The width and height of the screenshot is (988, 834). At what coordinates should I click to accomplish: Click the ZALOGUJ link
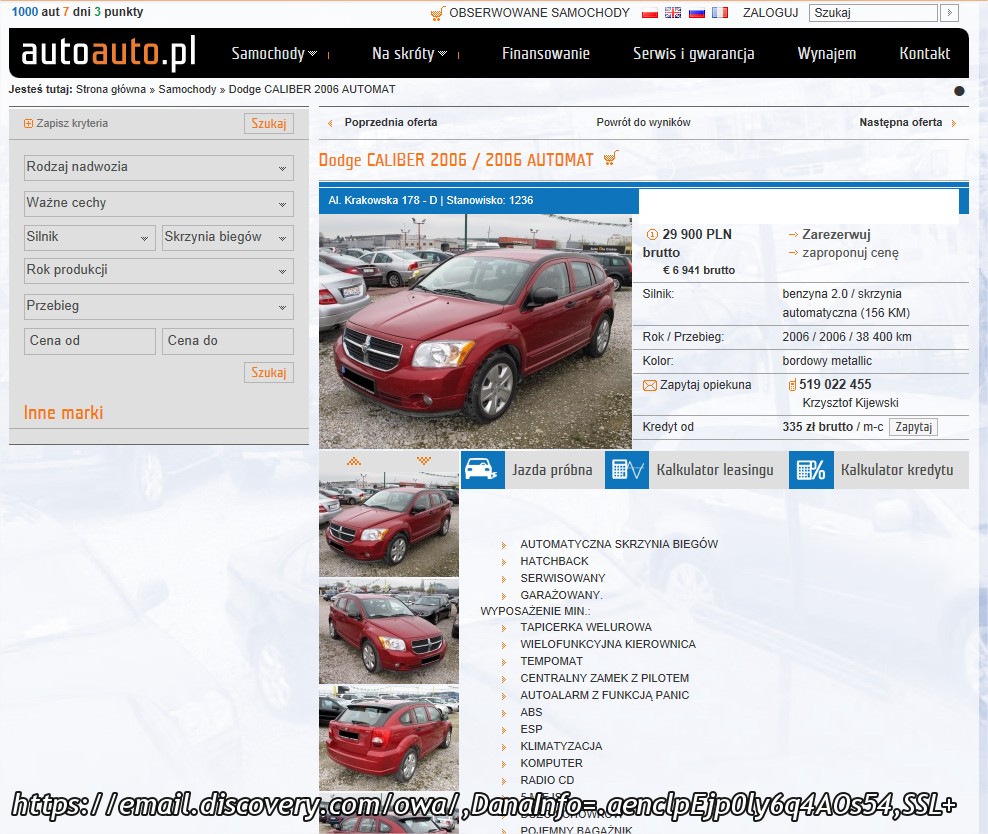pyautogui.click(x=770, y=13)
